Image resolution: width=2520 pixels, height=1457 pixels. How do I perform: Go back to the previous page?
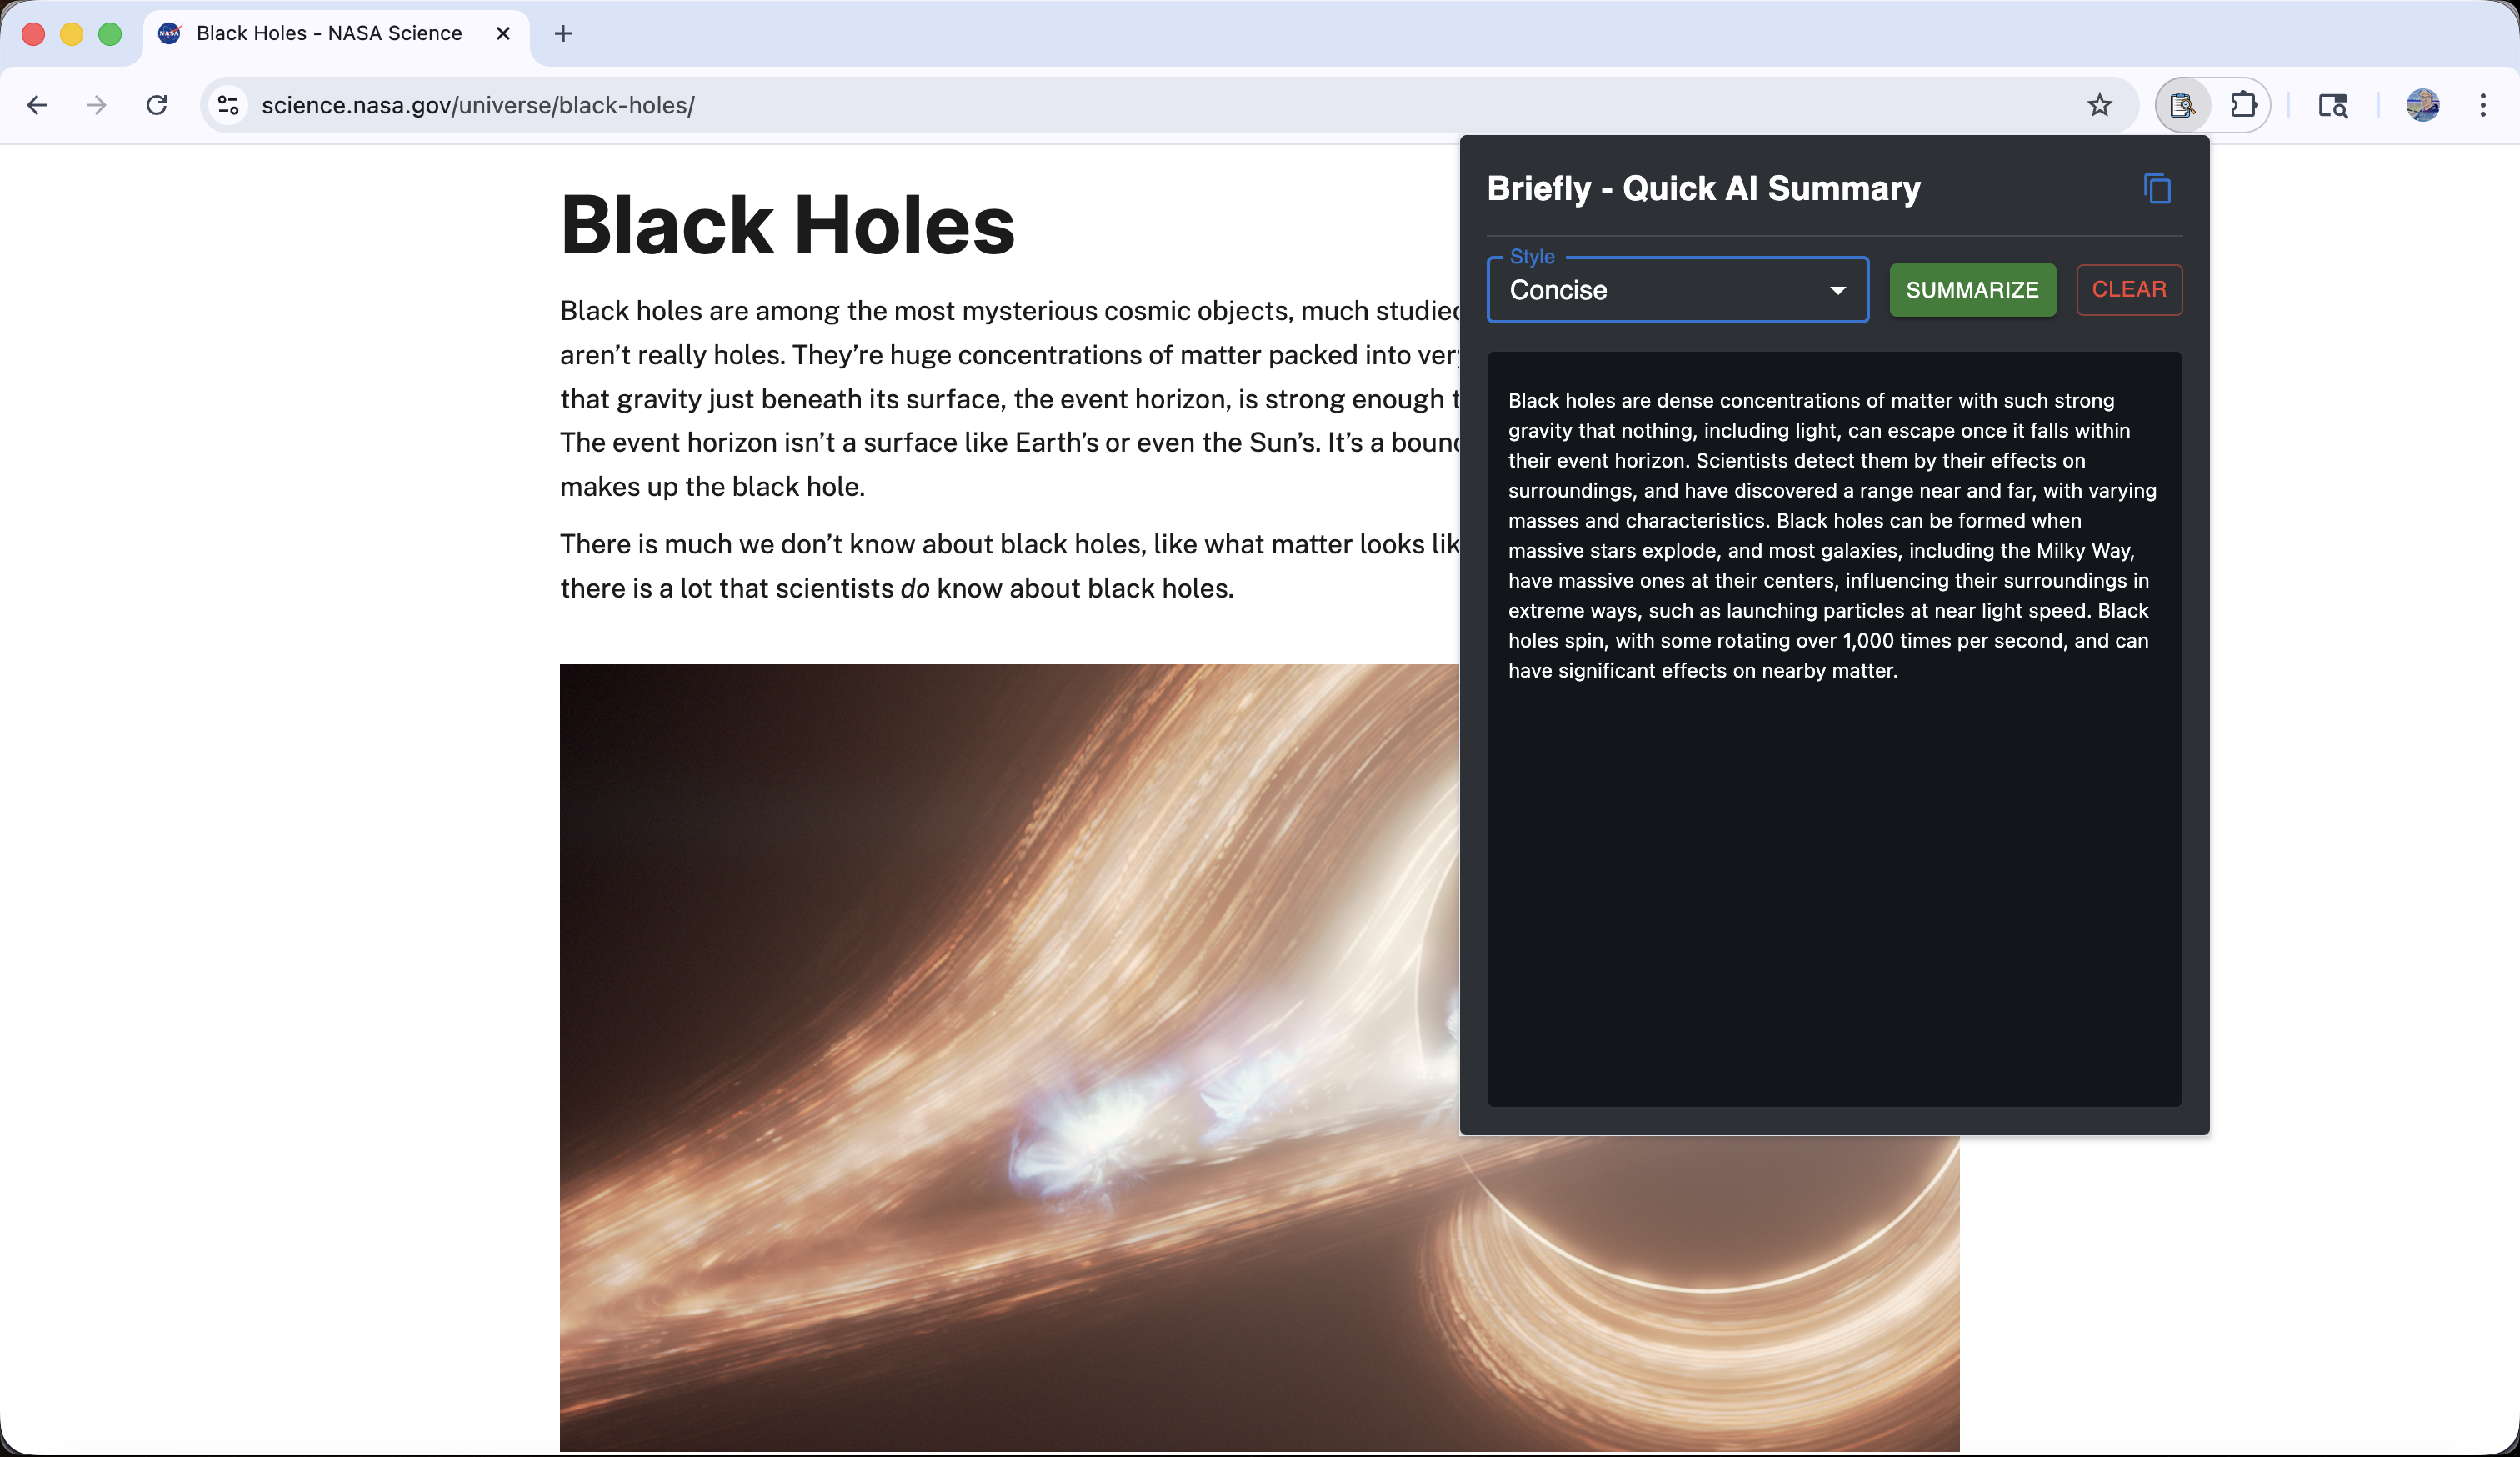click(37, 105)
